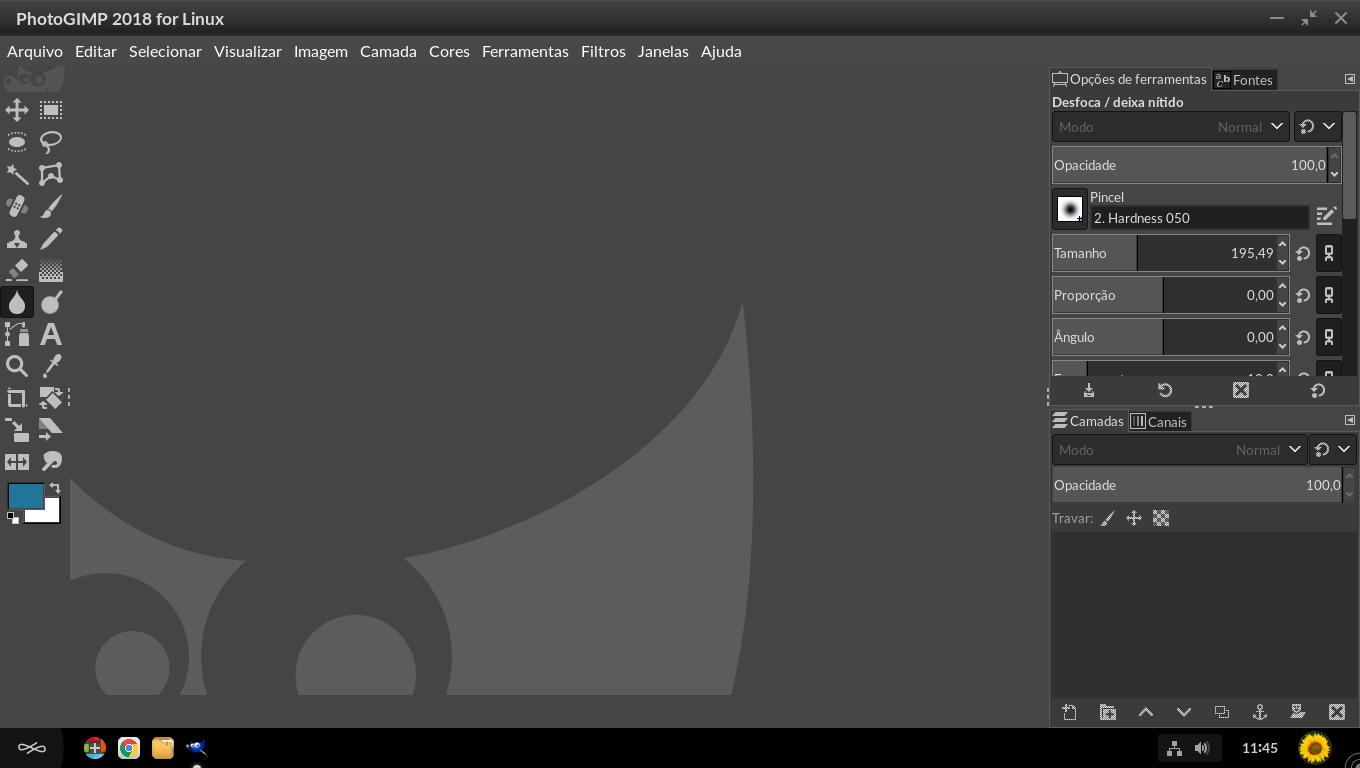
Task: Select the Move tool
Action: click(17, 110)
